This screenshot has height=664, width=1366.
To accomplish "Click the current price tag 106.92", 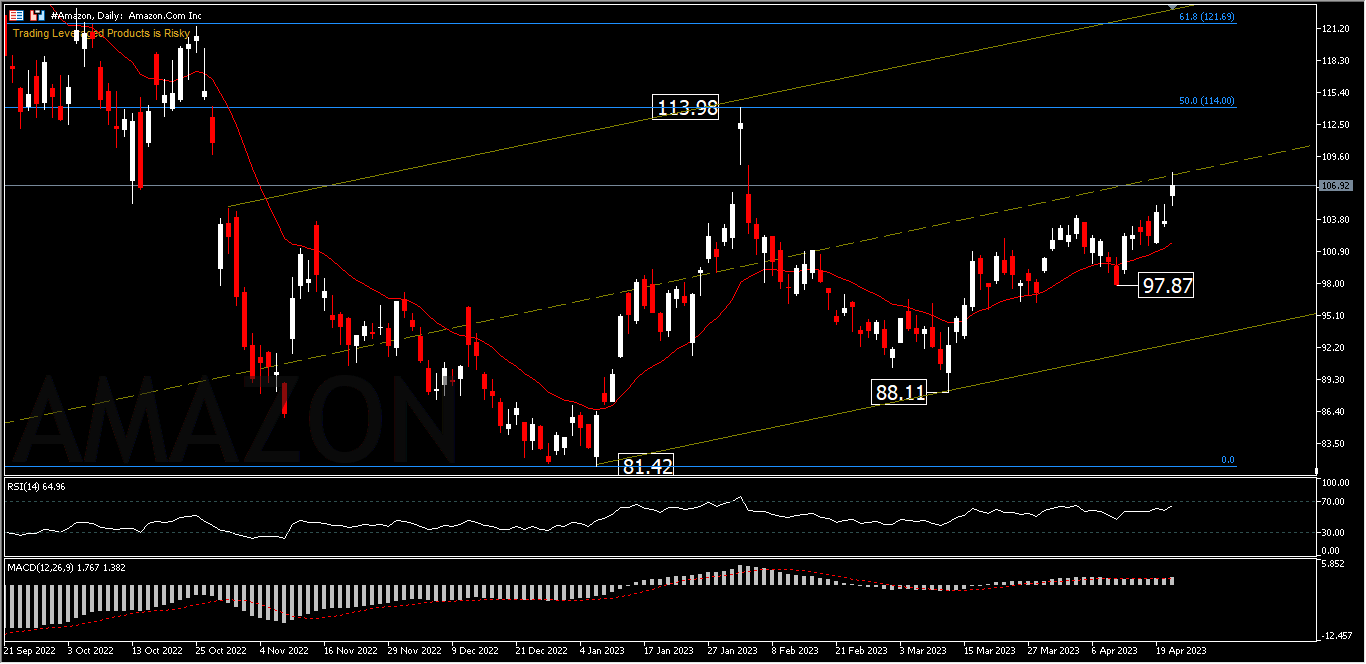I will (x=1336, y=186).
